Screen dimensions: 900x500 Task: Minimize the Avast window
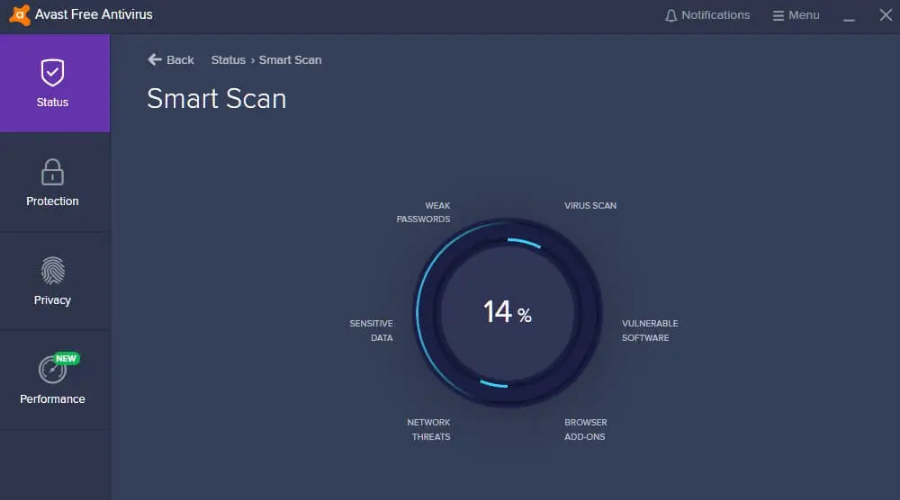[x=849, y=20]
